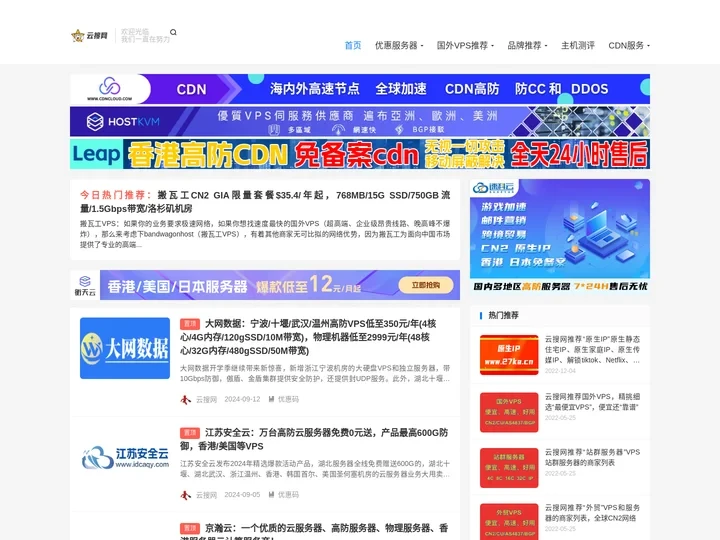
Task: Click the 优惠码 category icon on 2024-09-05 post
Action: 271,495
